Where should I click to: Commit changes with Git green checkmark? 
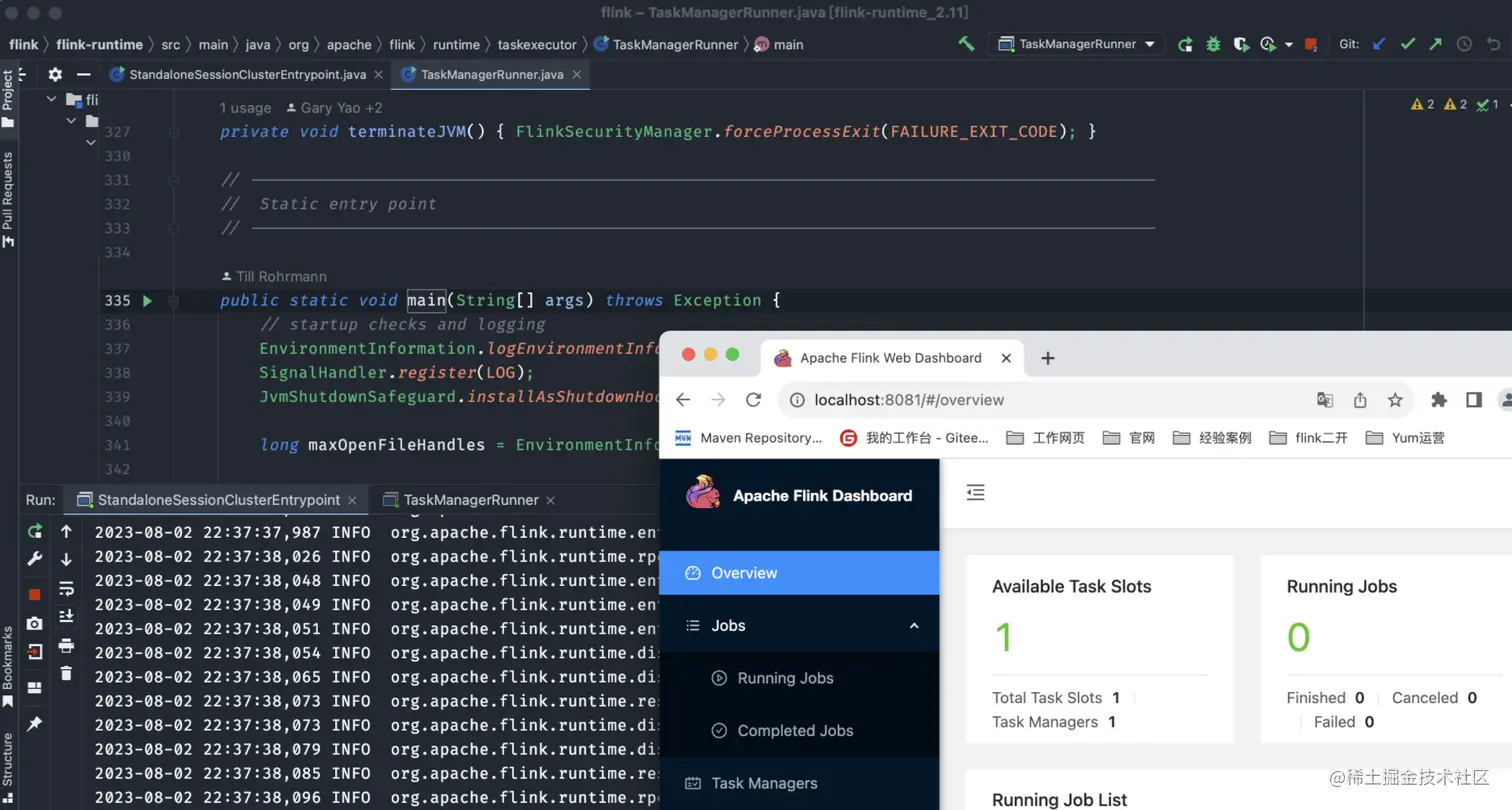(x=1407, y=44)
